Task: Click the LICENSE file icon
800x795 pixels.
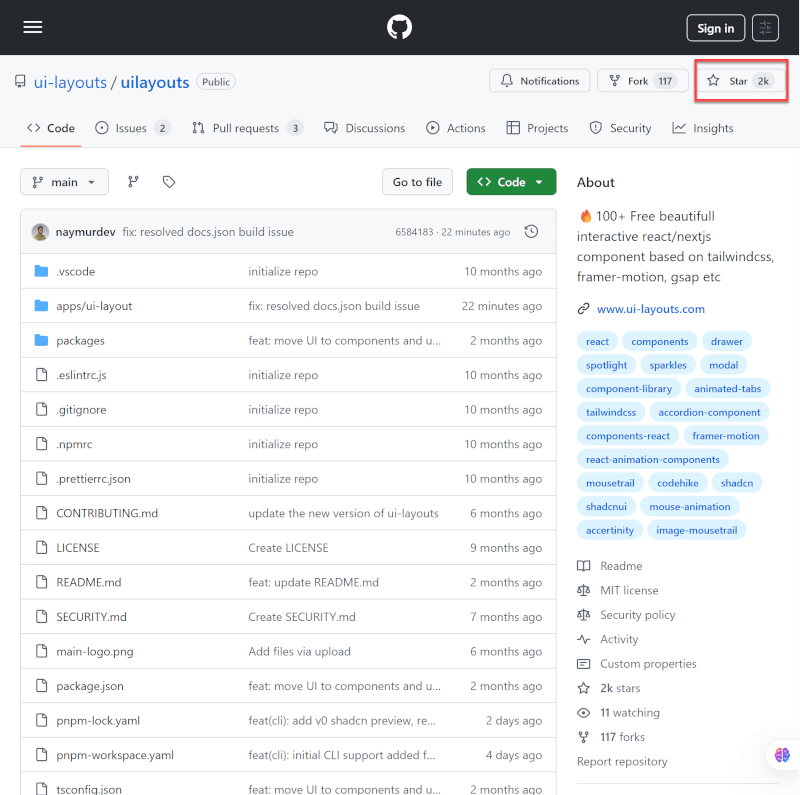Action: (x=41, y=548)
